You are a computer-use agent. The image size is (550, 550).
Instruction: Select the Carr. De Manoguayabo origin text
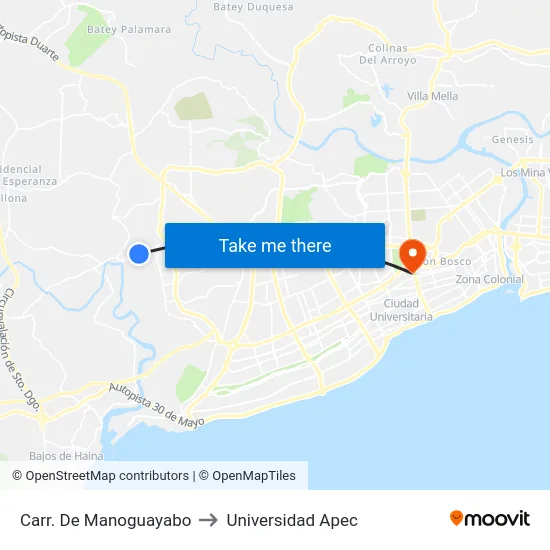coord(106,520)
